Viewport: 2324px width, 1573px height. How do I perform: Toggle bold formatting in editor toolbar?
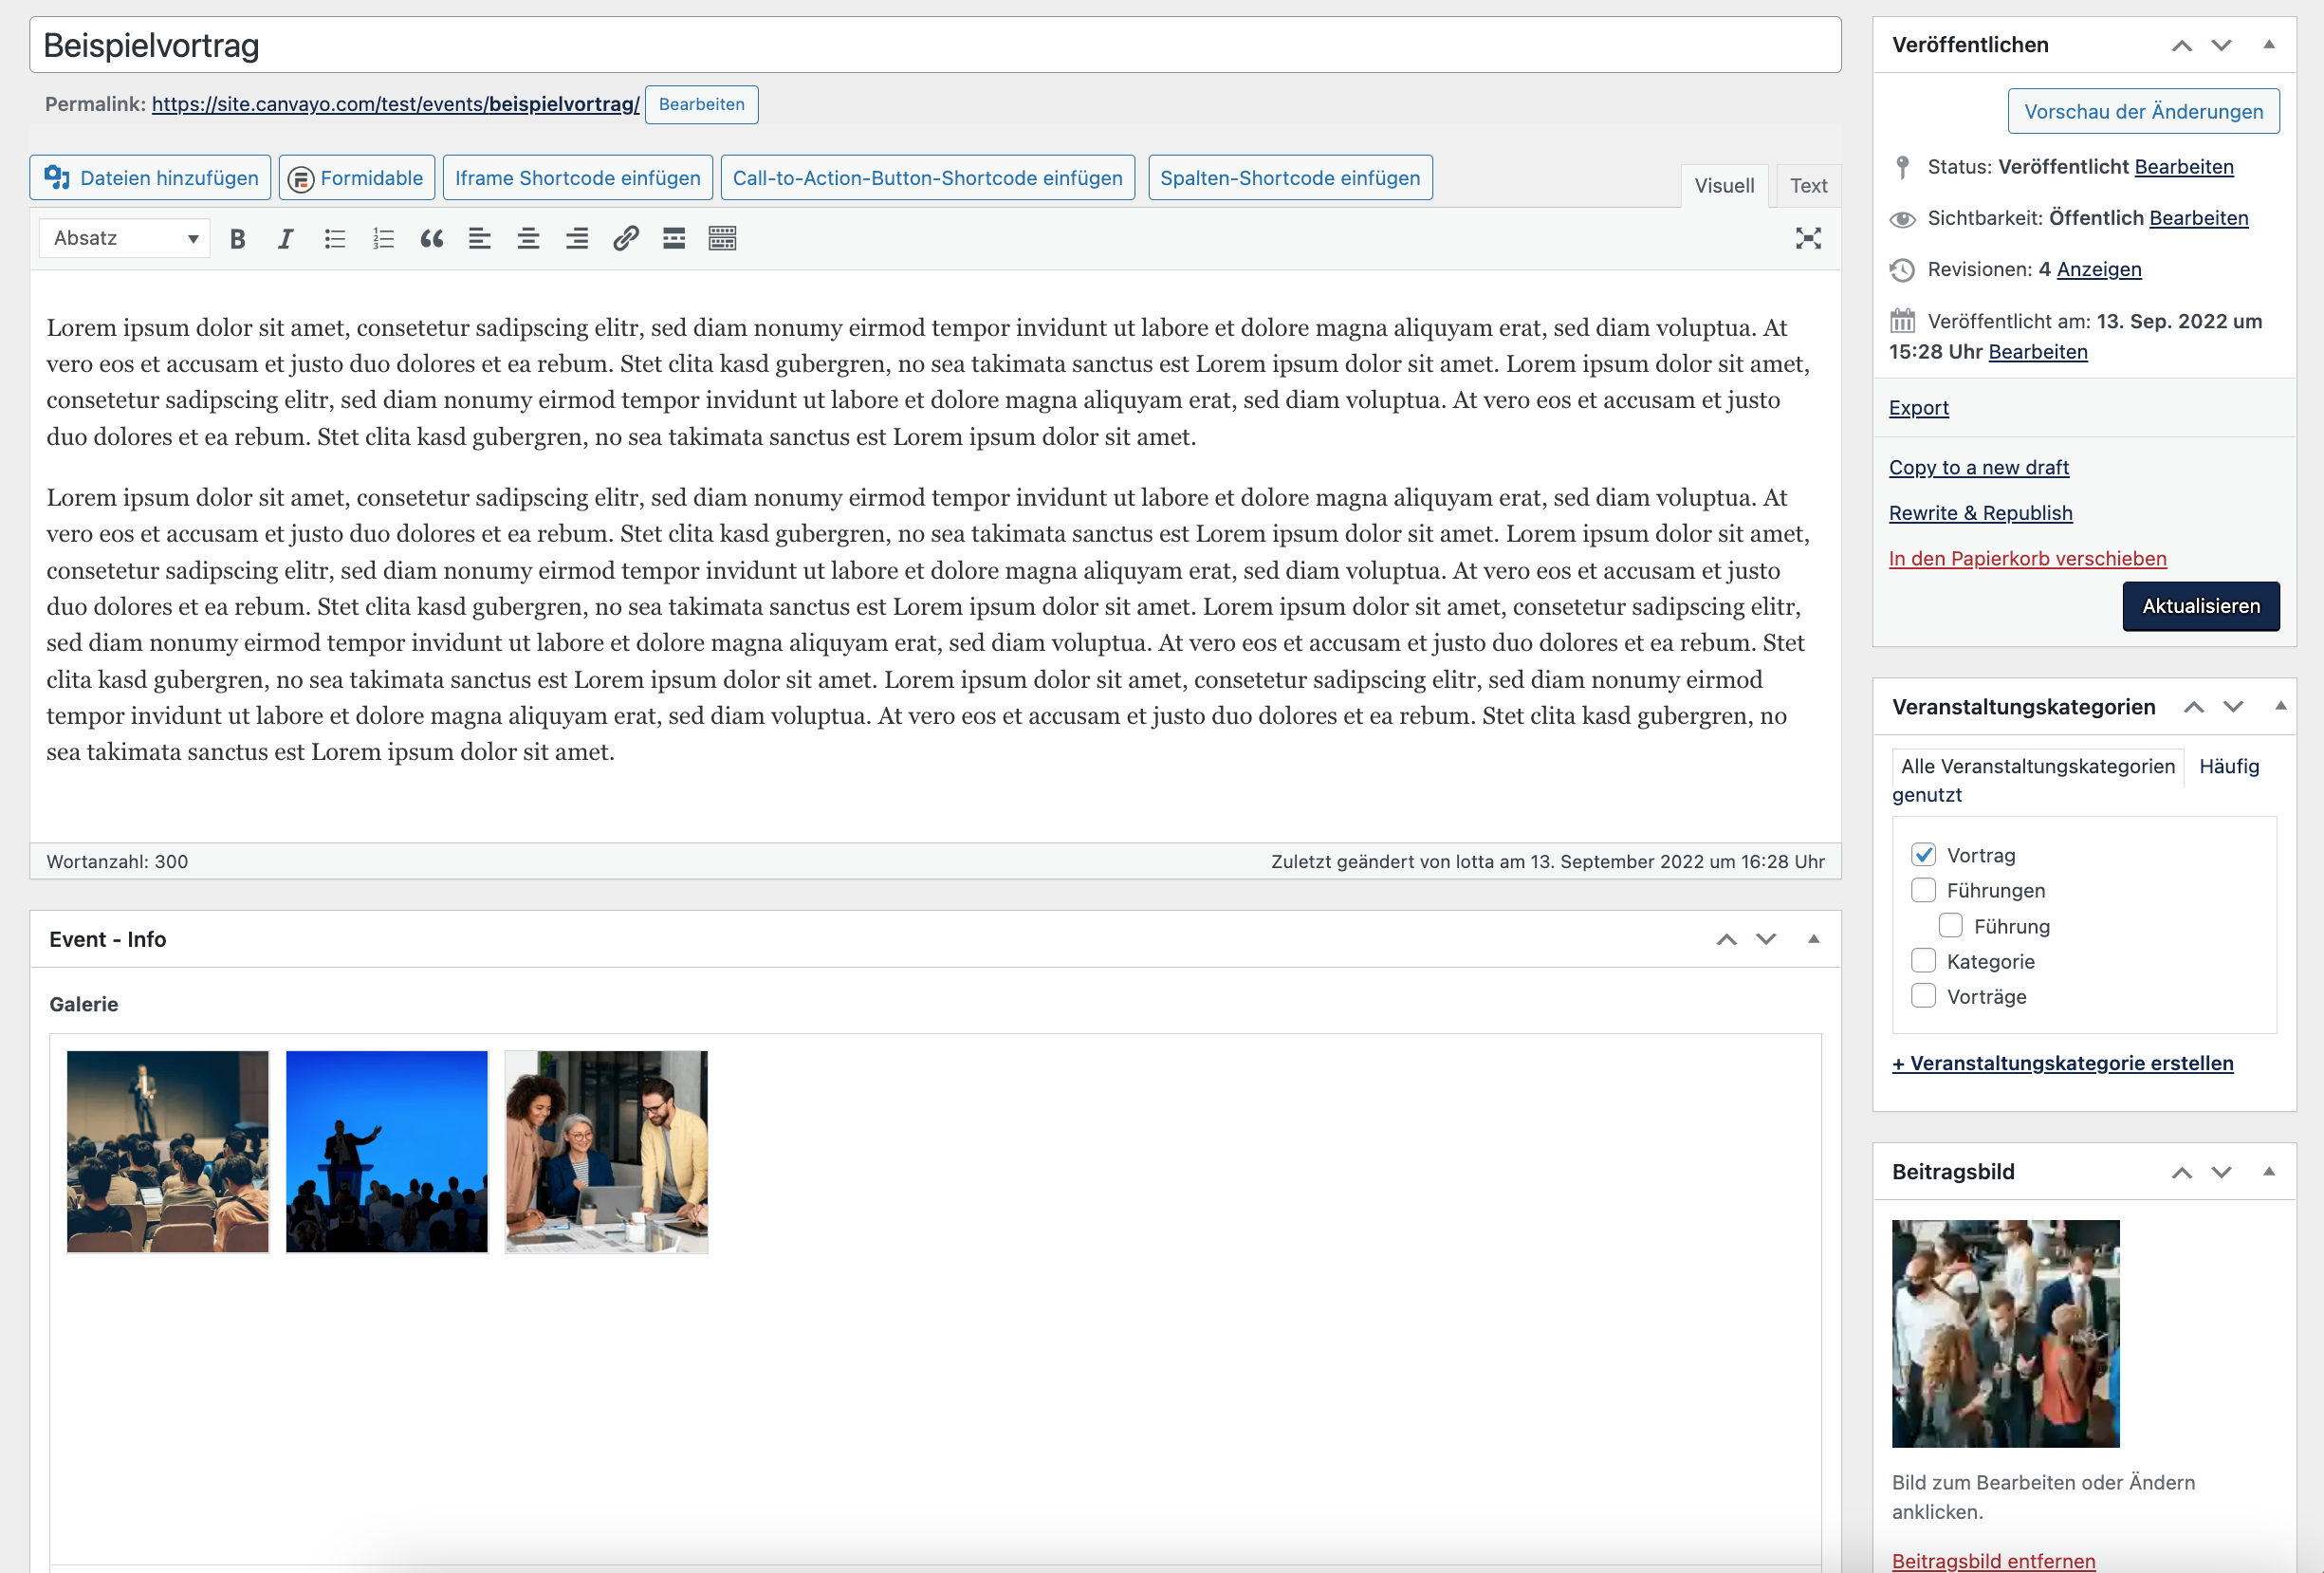click(237, 238)
